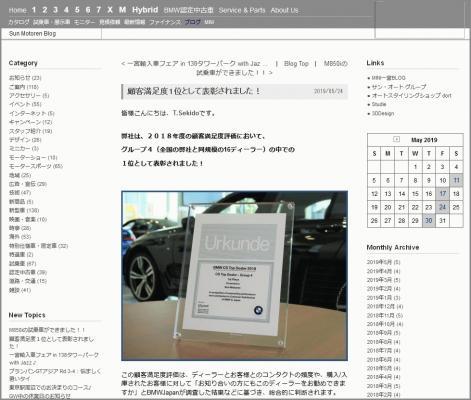Open the MINI sub-navigation link
The height and width of the screenshot is (400, 471).
(209, 22)
